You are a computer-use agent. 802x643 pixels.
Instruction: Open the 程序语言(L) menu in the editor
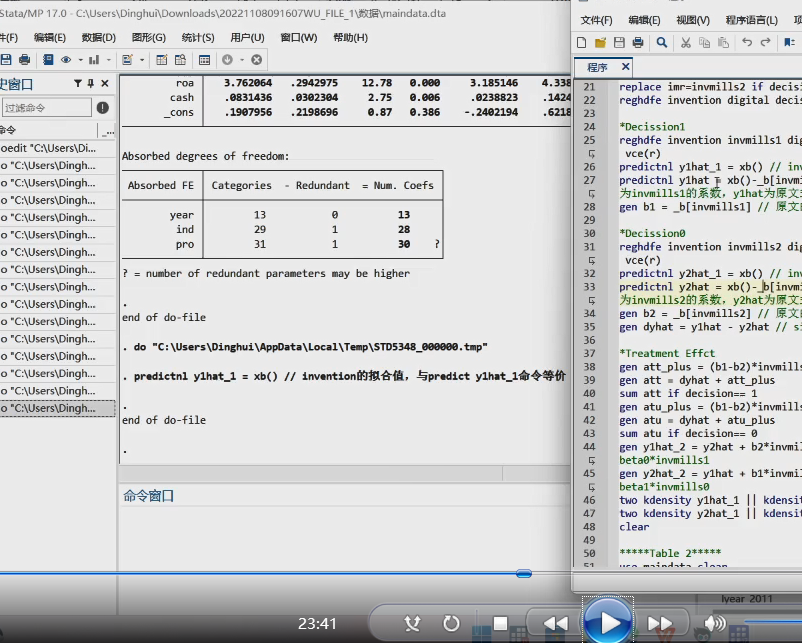coord(752,20)
